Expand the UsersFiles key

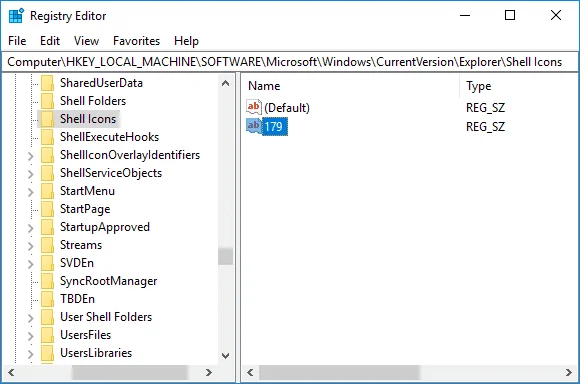pyautogui.click(x=31, y=336)
